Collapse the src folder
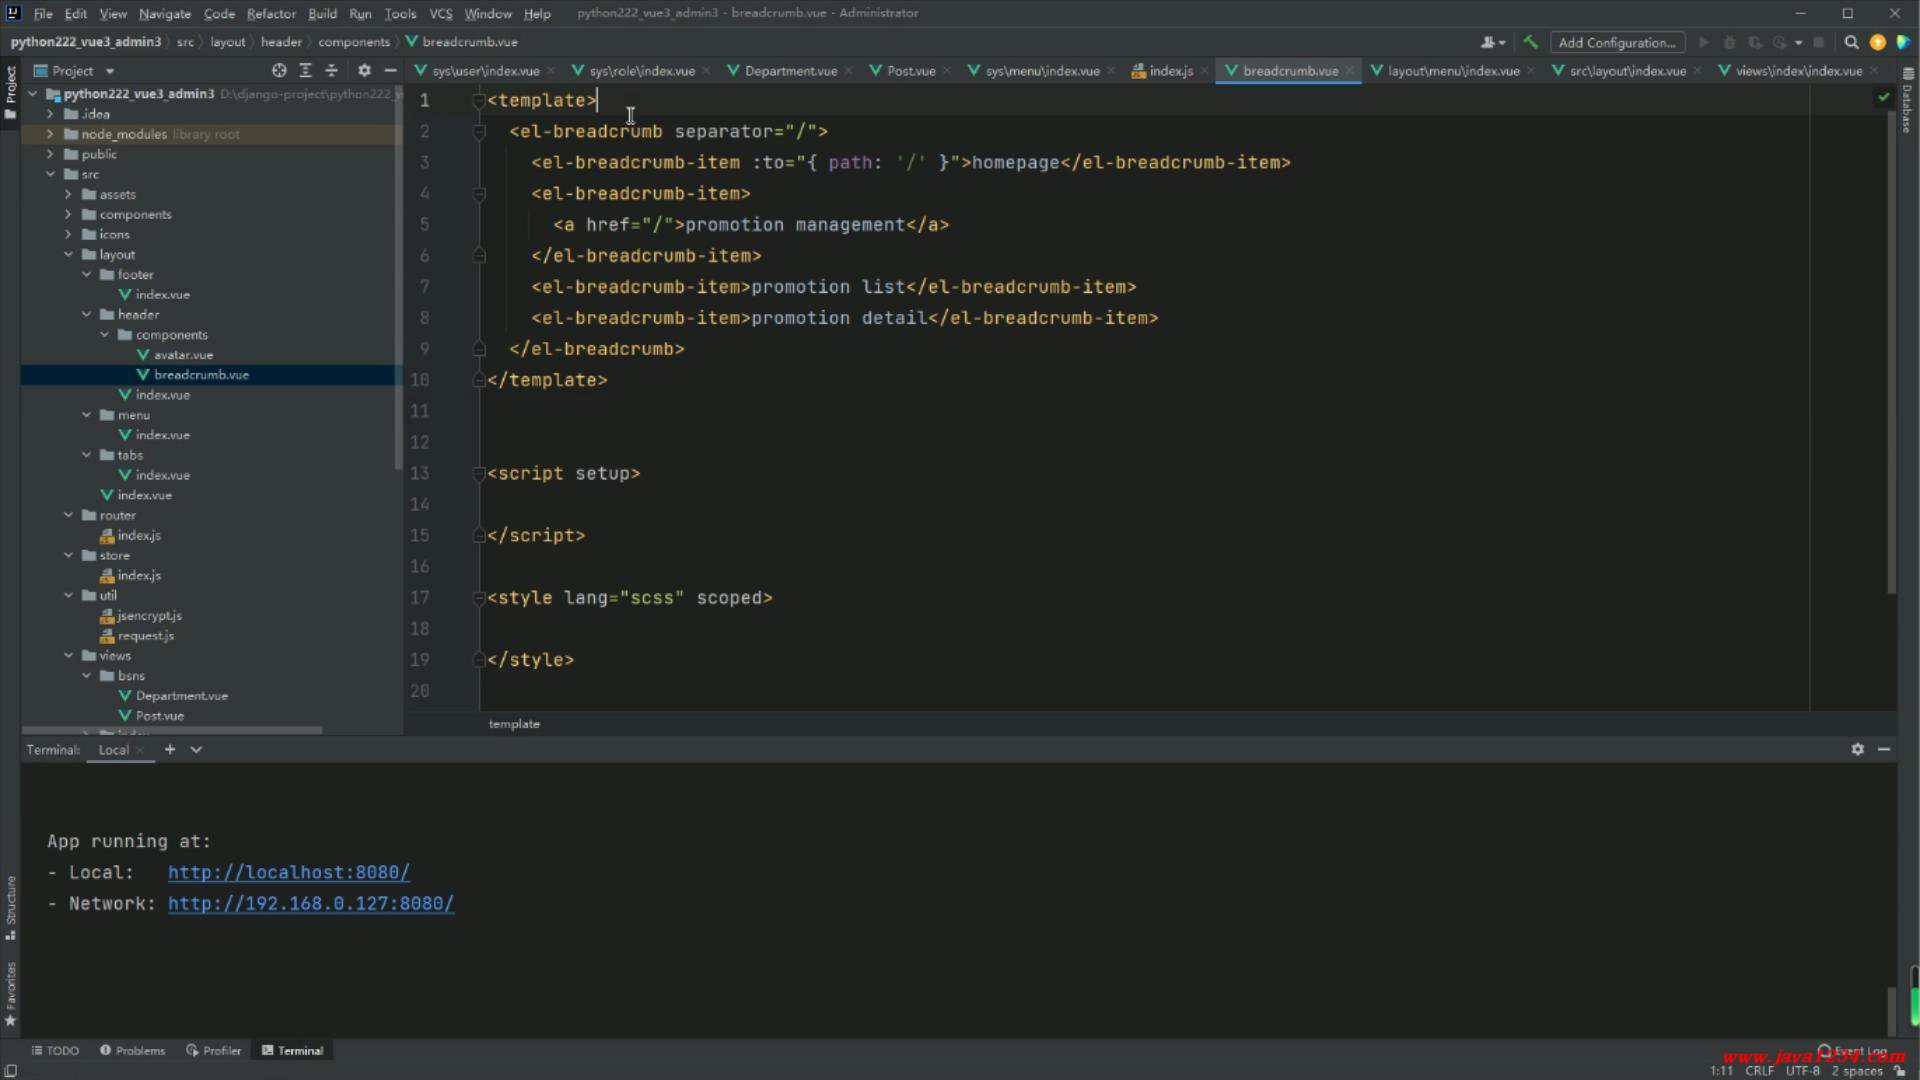 [50, 174]
